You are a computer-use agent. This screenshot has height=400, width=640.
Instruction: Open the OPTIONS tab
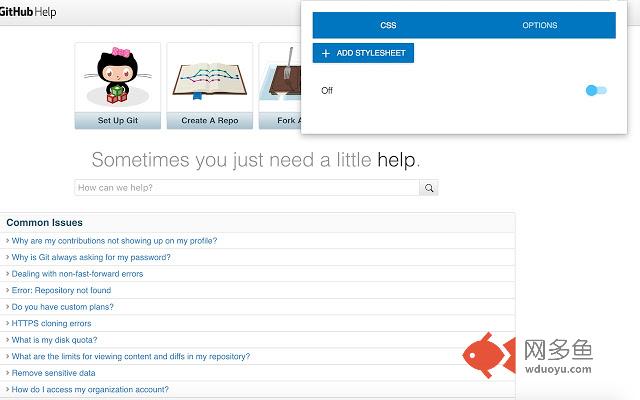tap(540, 25)
